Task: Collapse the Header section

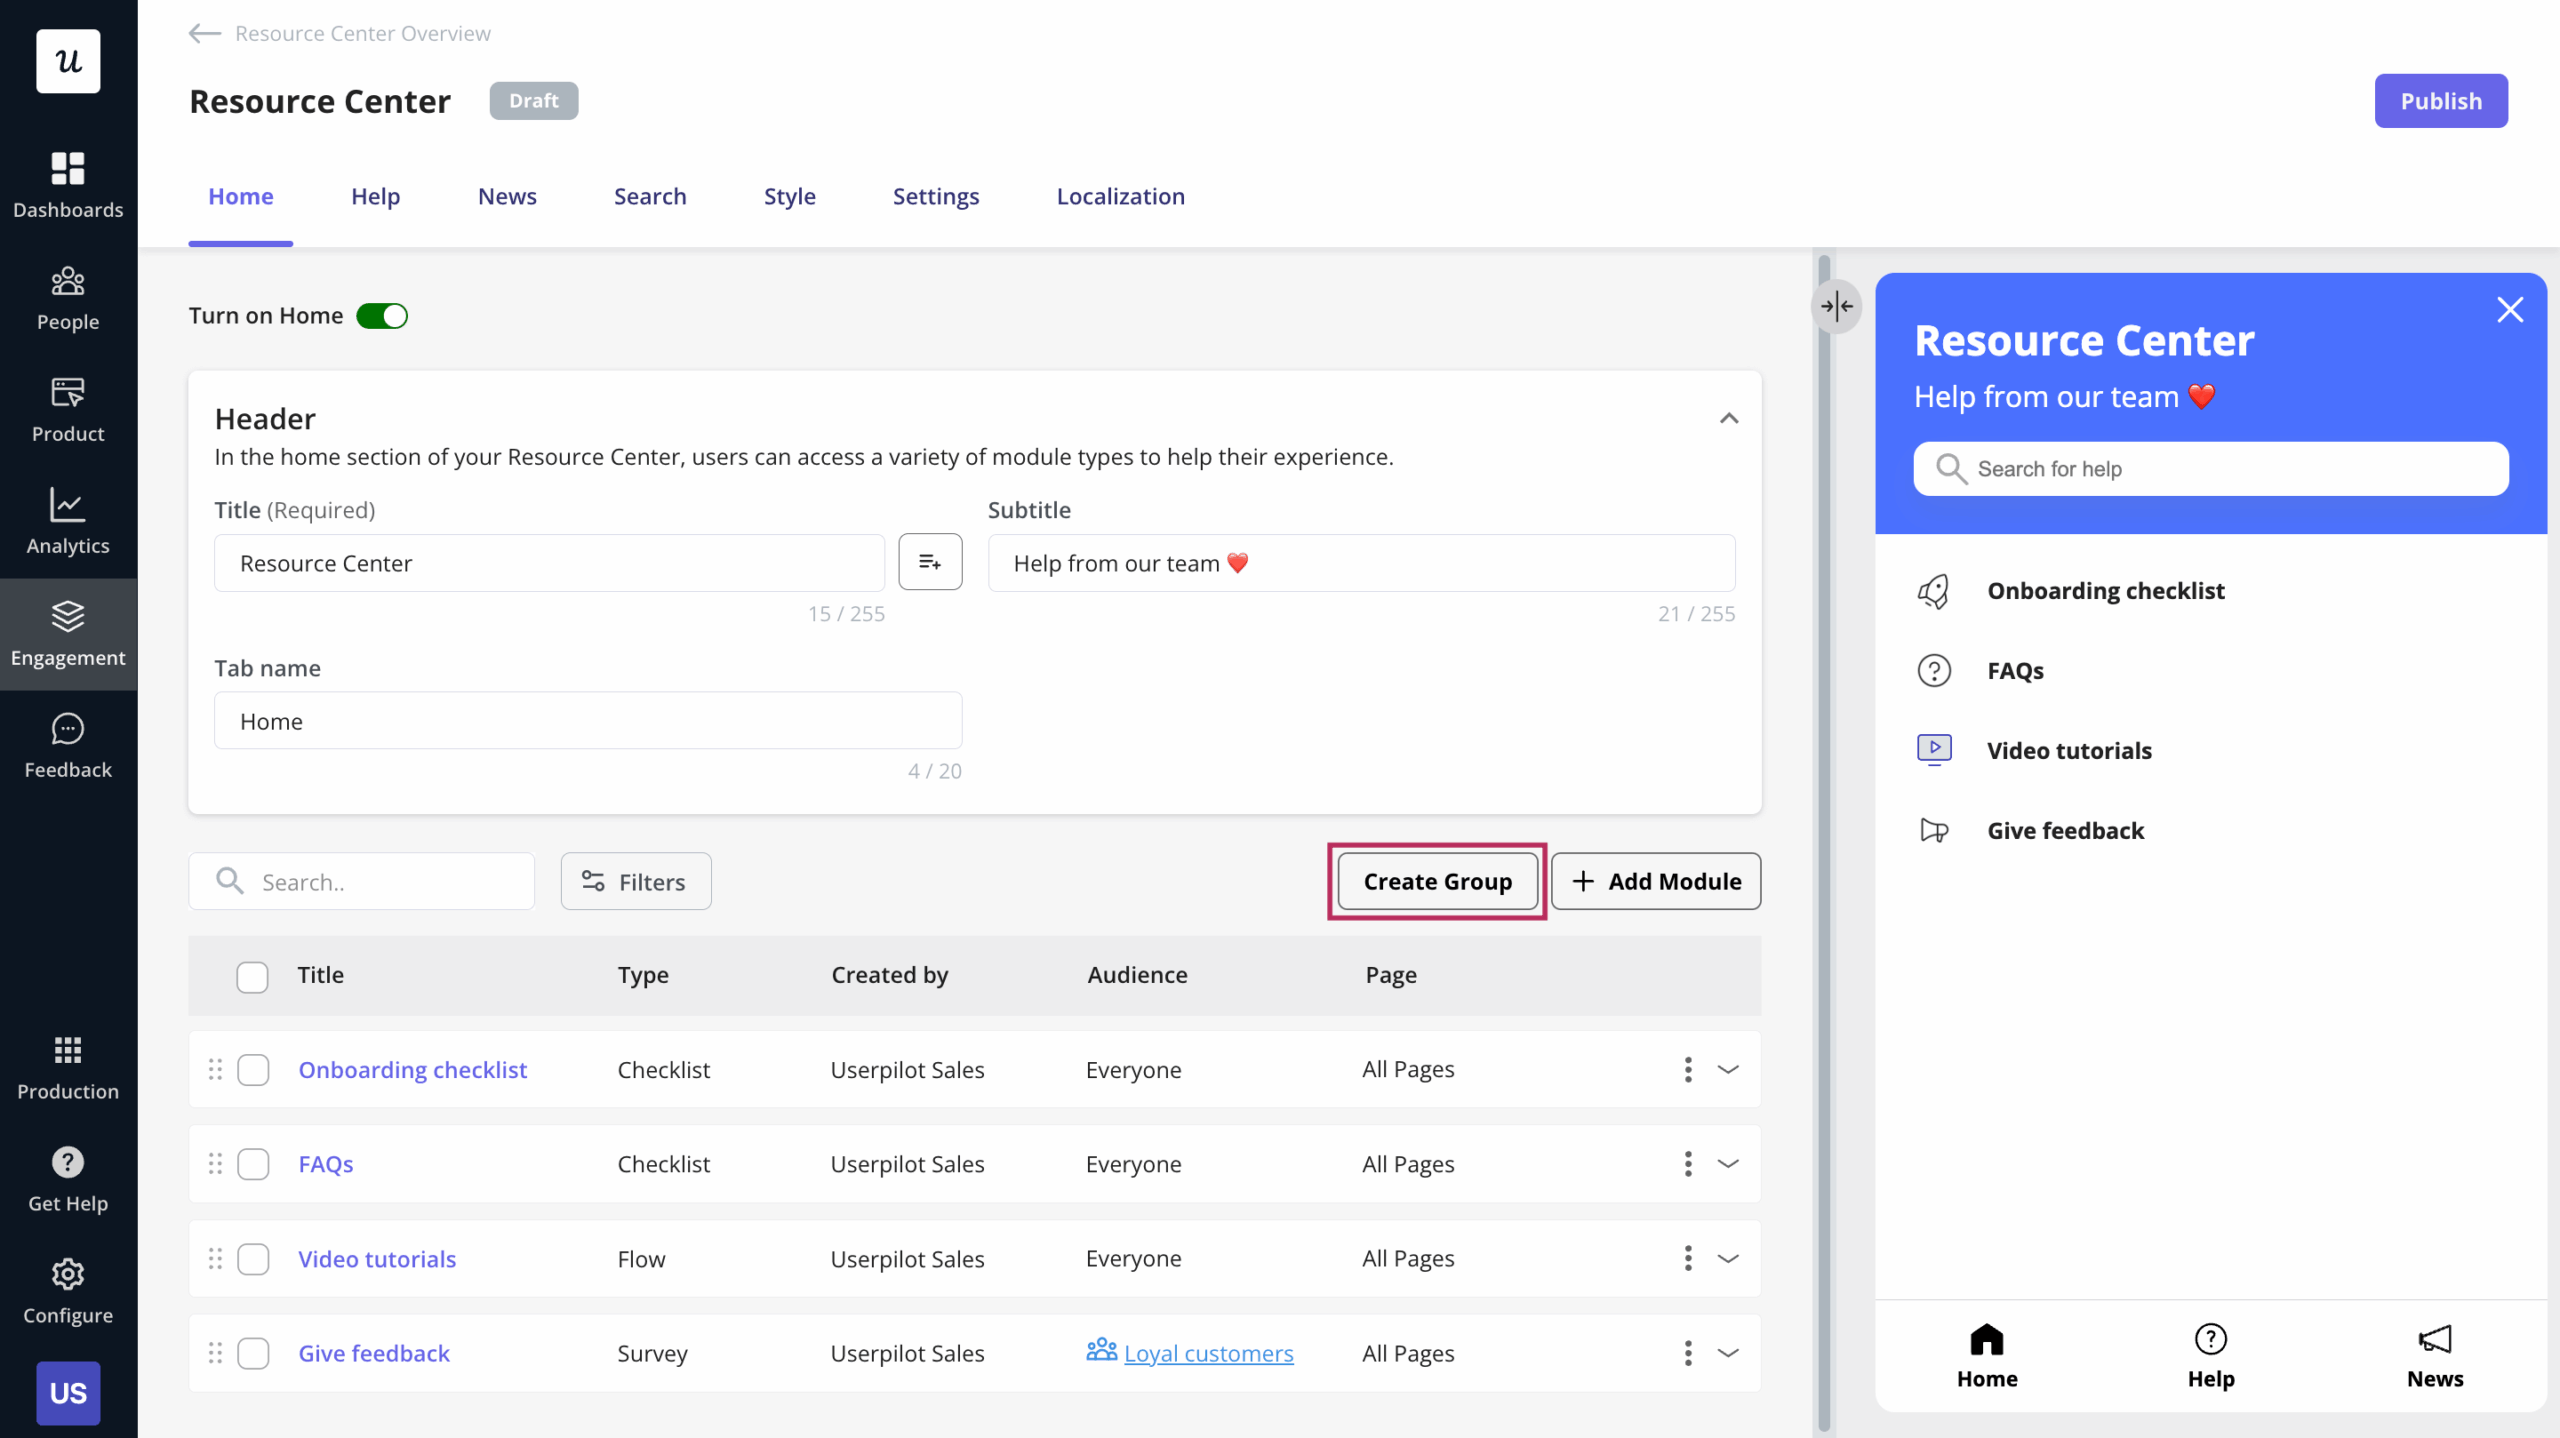Action: coord(1729,418)
